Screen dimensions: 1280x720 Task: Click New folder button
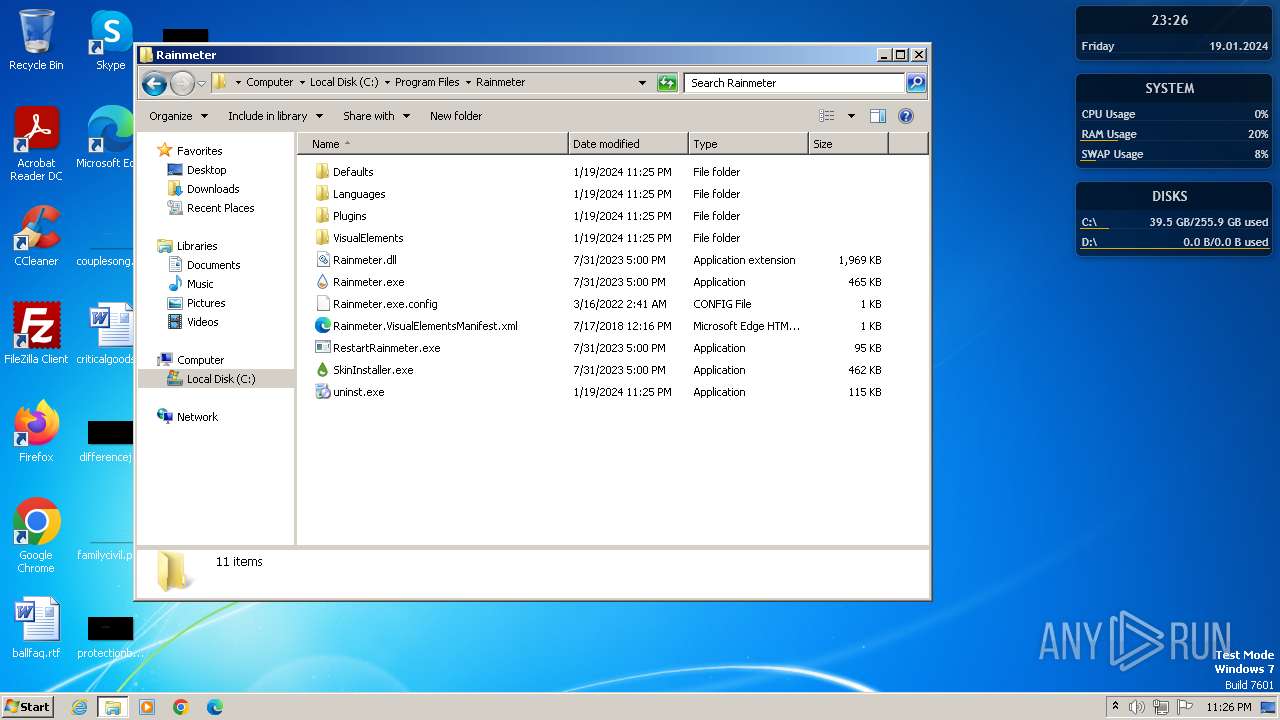pos(456,116)
